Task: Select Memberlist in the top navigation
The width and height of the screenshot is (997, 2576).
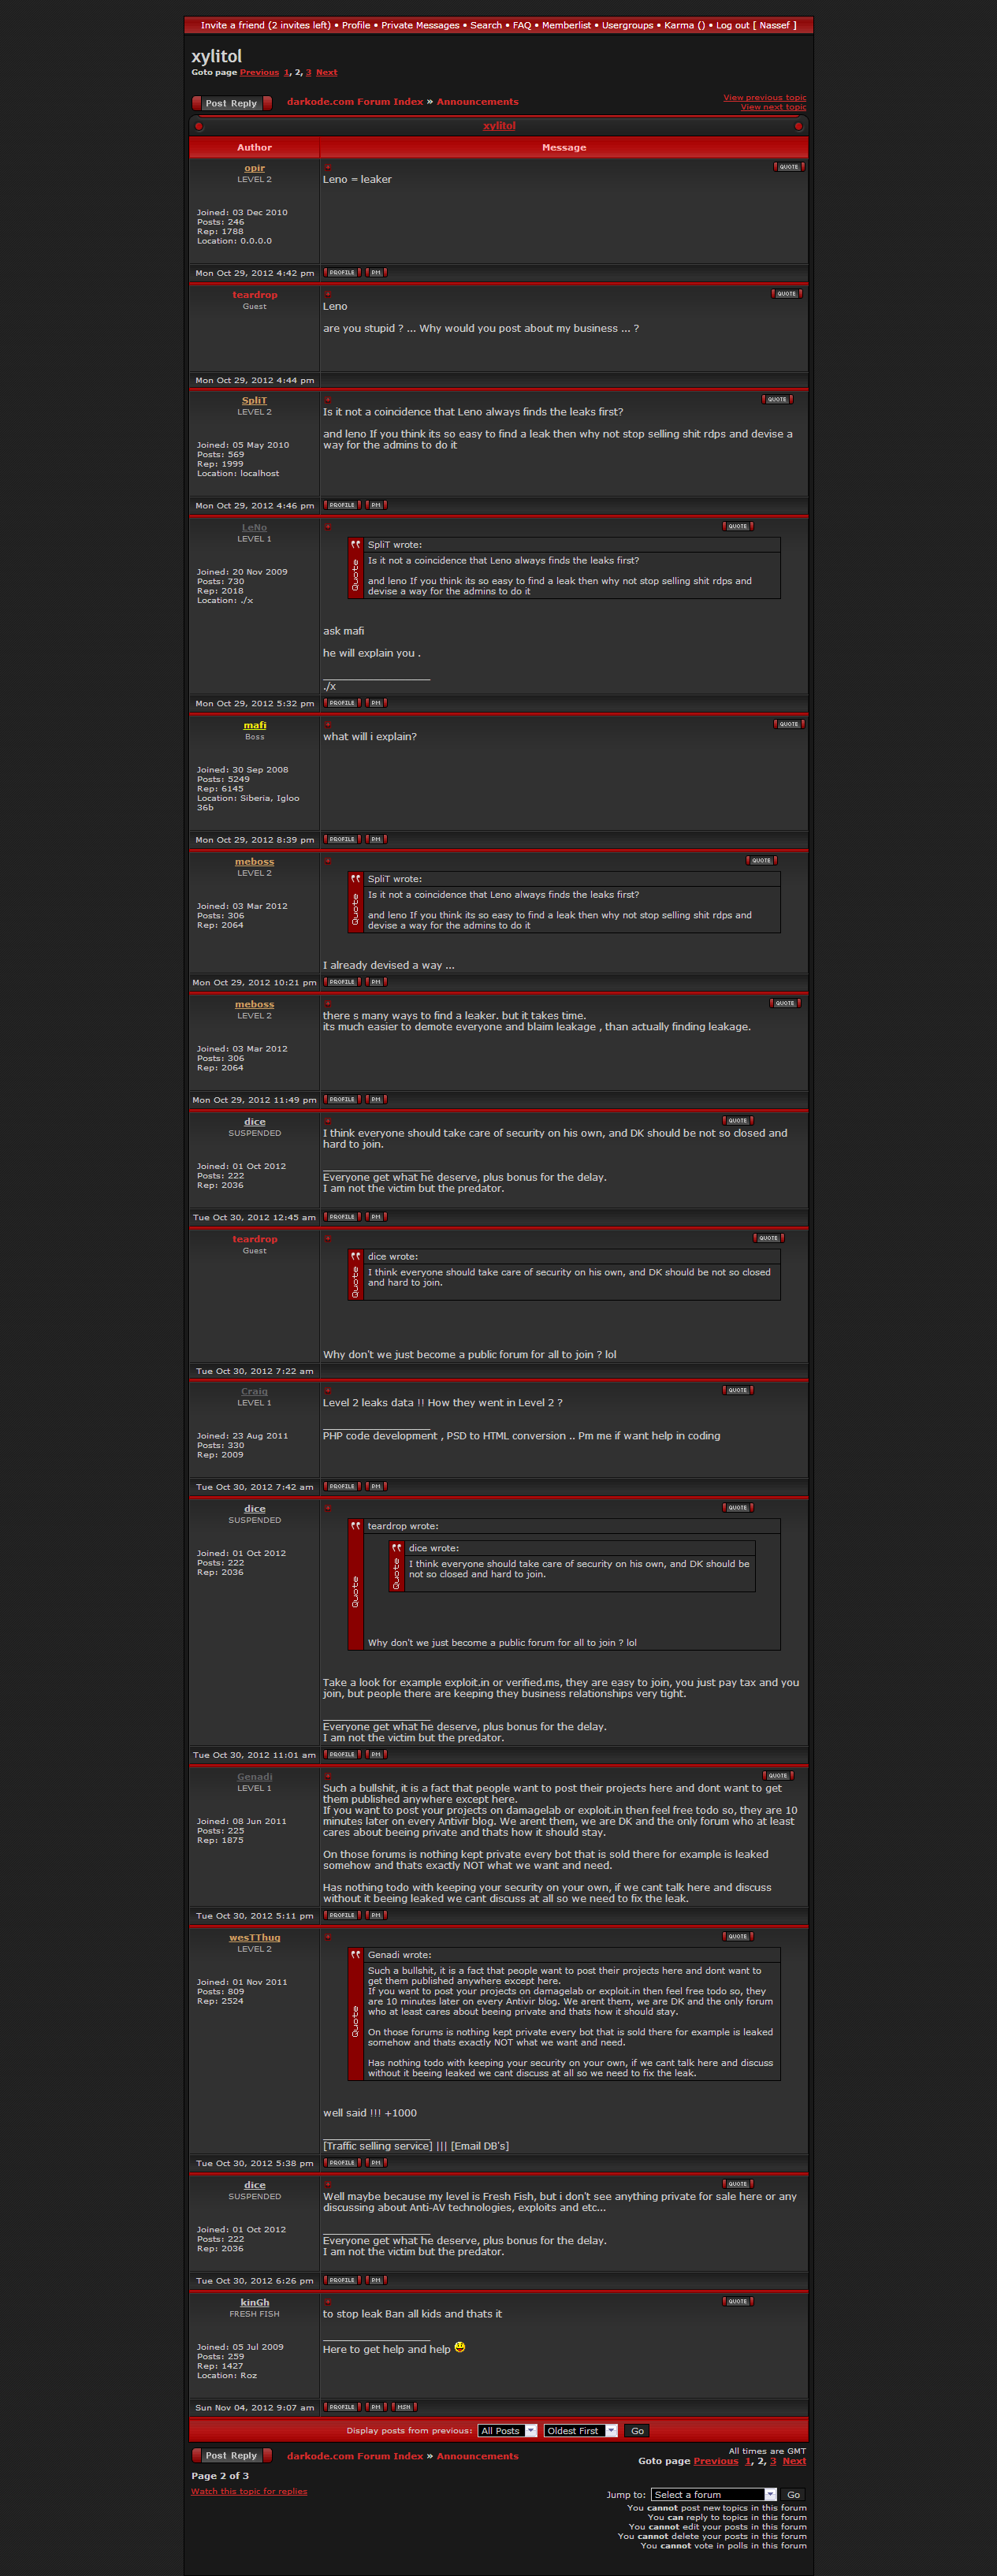Action: (x=566, y=25)
